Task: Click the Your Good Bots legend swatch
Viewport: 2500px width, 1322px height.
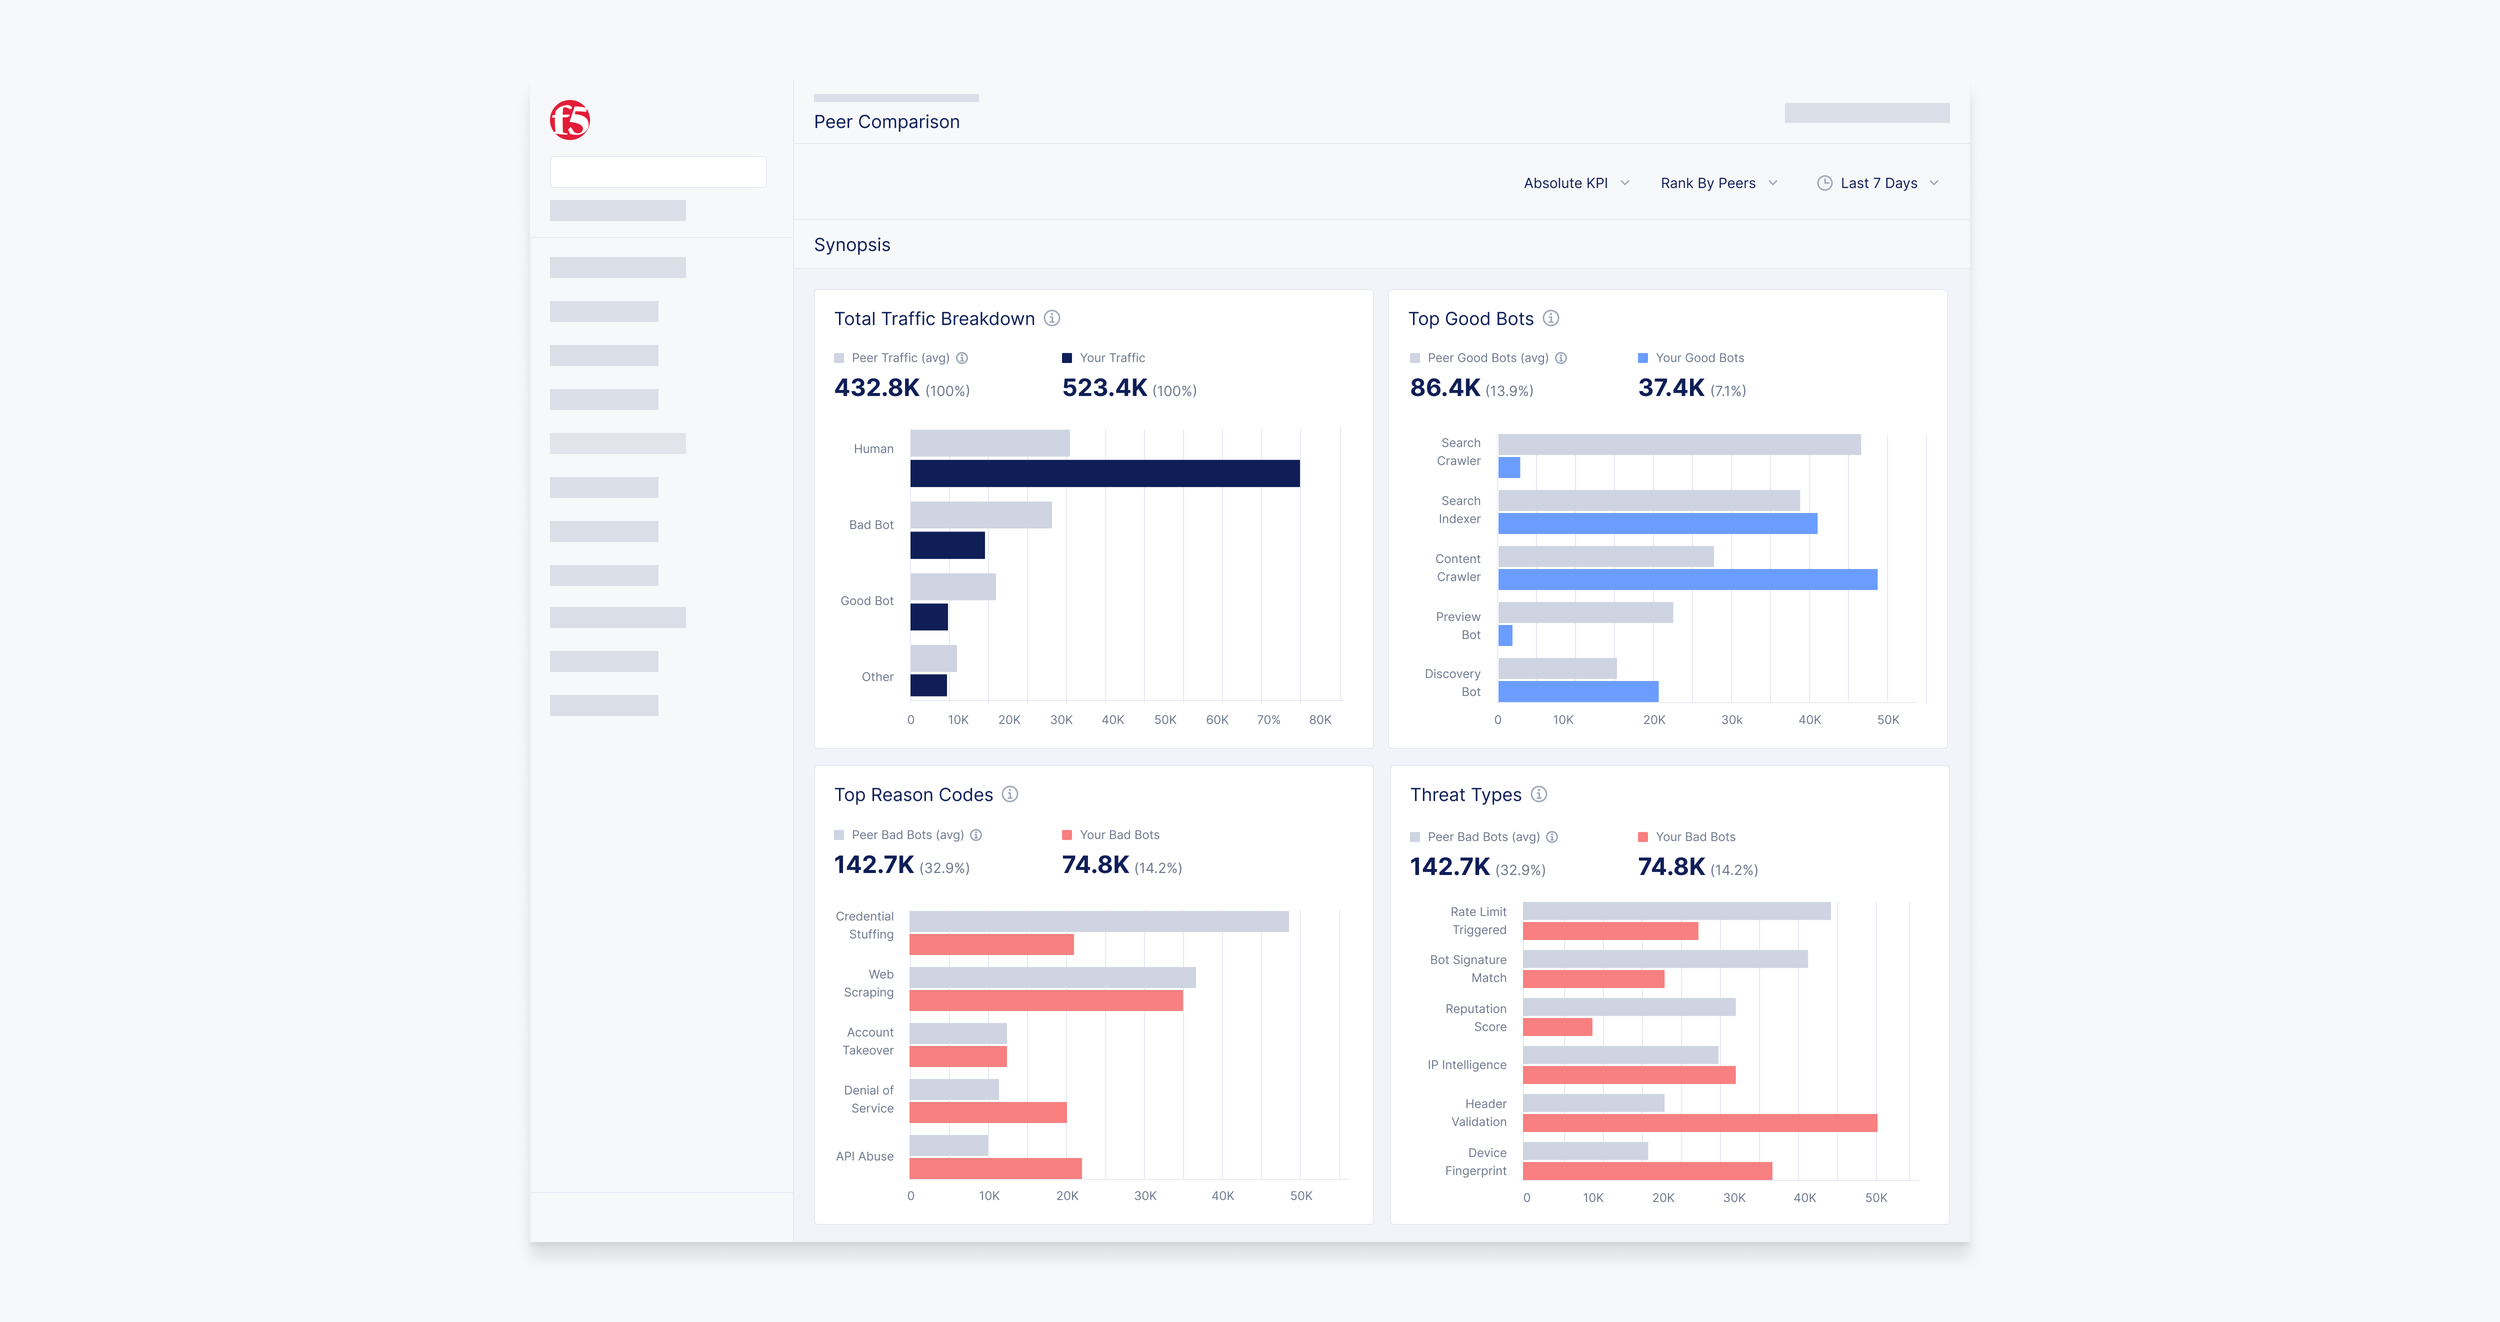Action: (1643, 358)
